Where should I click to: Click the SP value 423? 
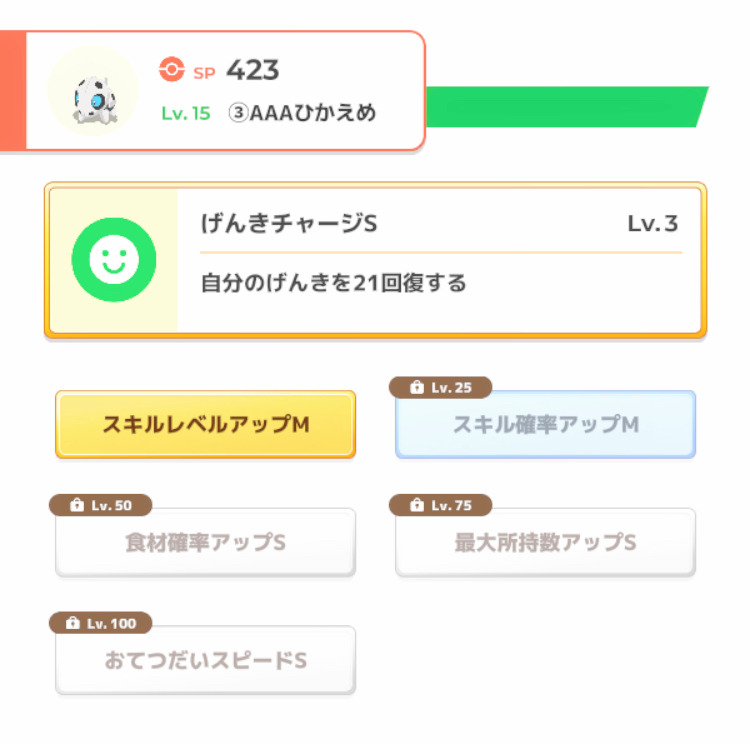(253, 70)
